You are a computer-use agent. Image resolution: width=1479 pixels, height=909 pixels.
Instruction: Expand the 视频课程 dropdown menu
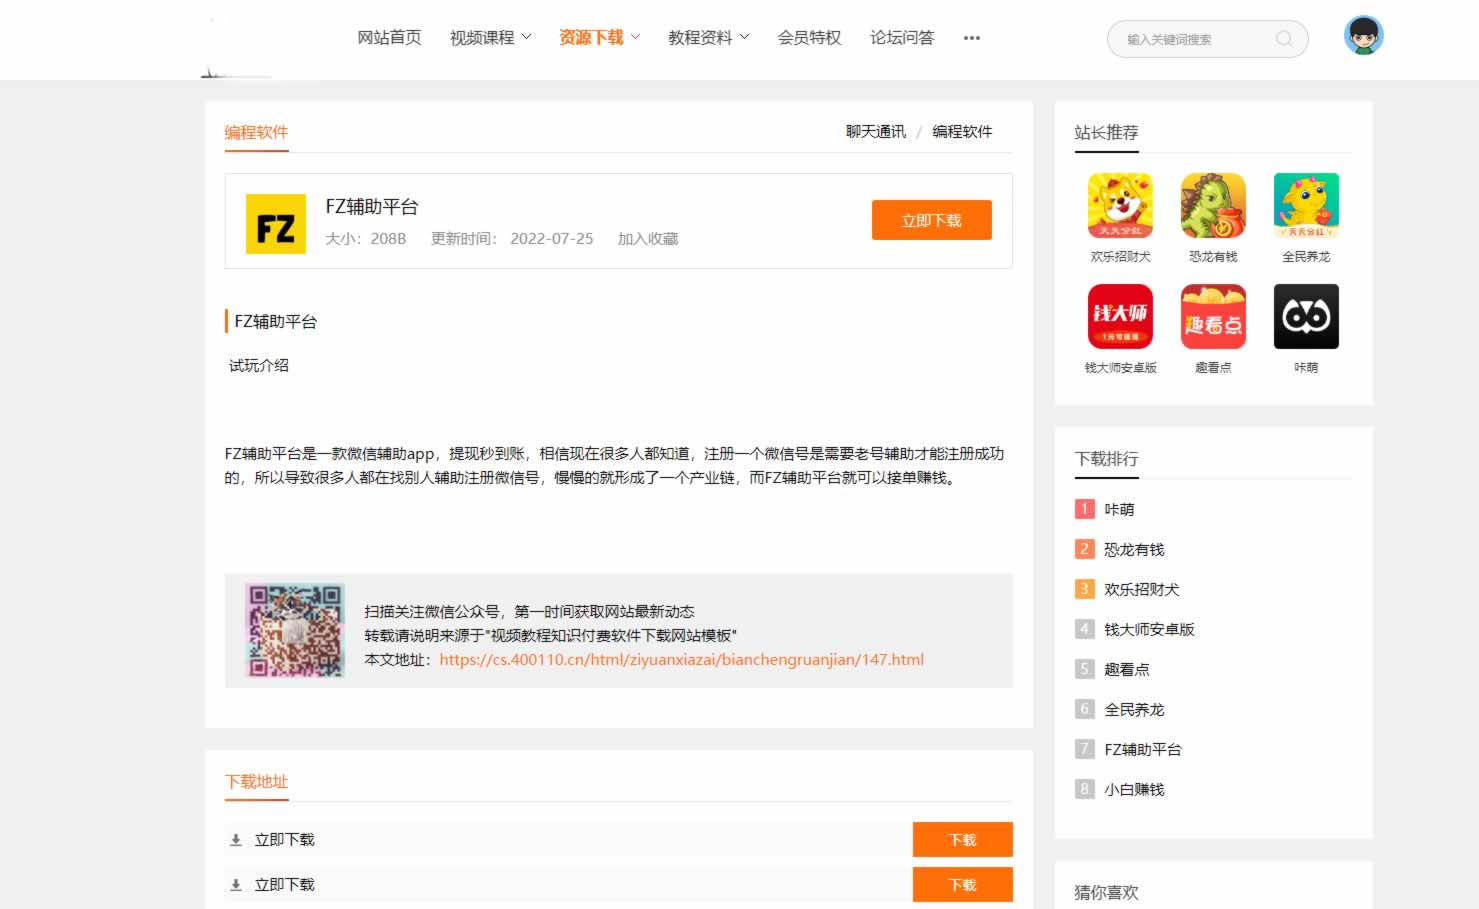490,38
